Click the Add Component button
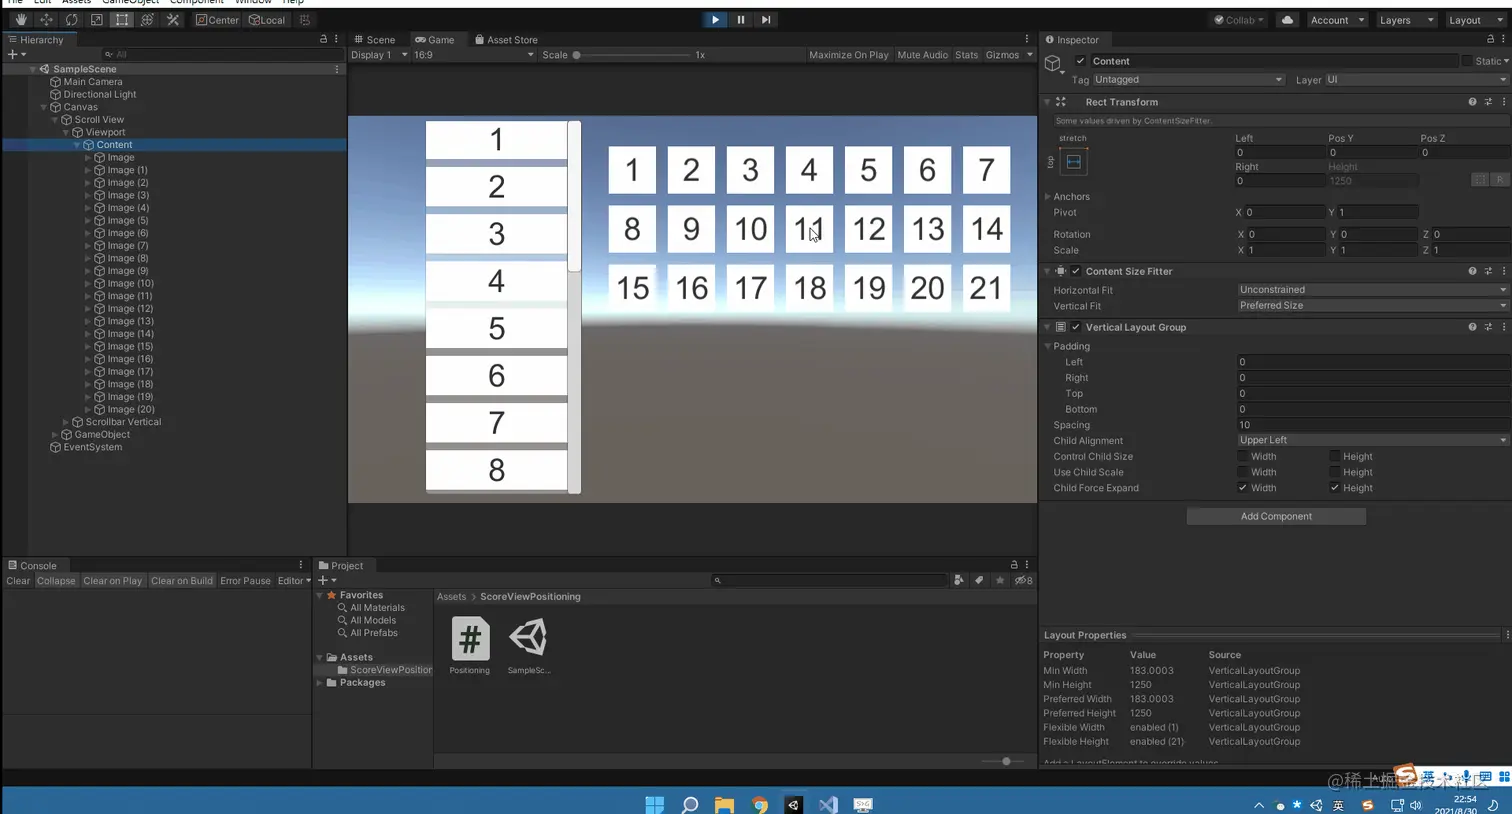 tap(1275, 516)
